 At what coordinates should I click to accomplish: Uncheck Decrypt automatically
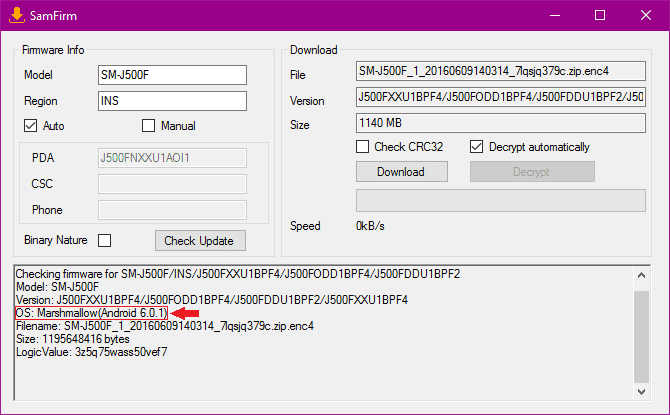(476, 147)
